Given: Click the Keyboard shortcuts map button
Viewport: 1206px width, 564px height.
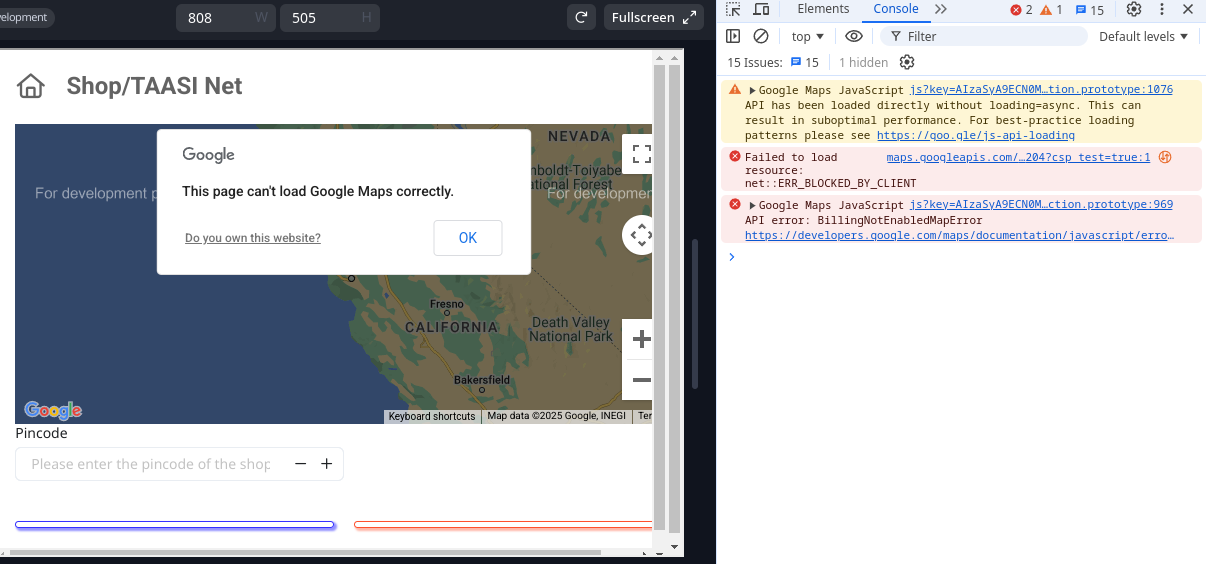Looking at the screenshot, I should [x=432, y=416].
